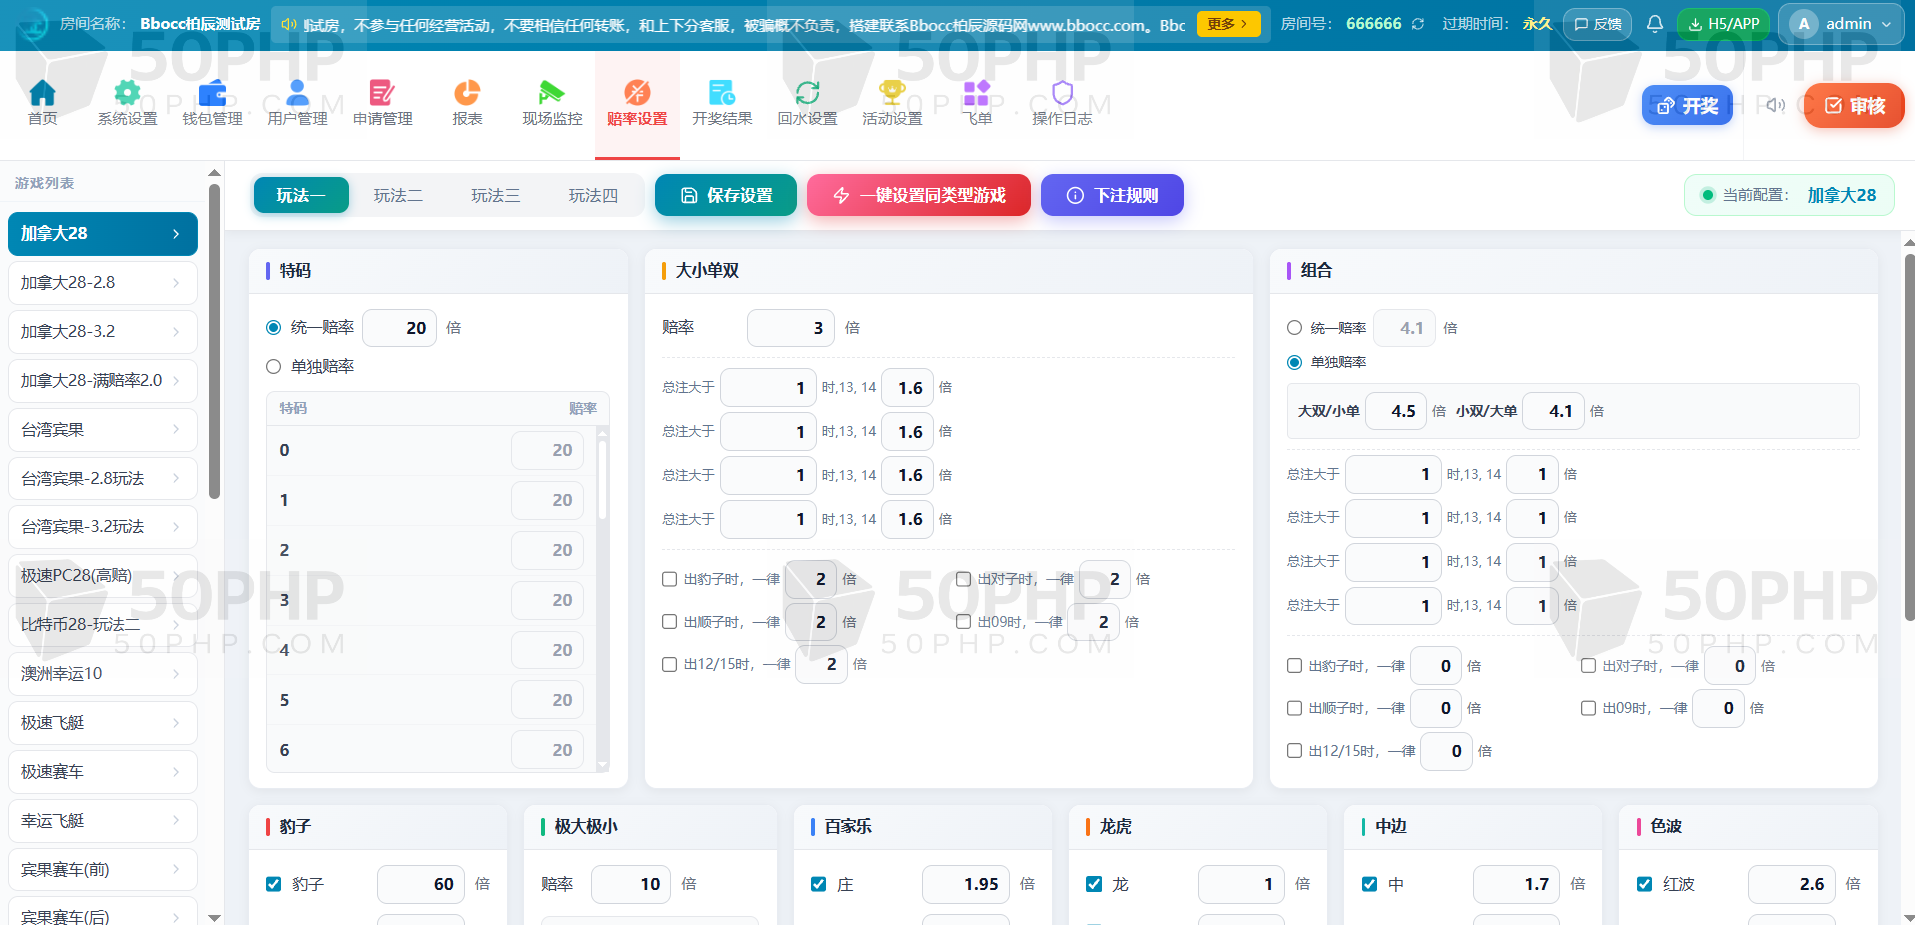This screenshot has height=925, width=1915.
Task: Click the 下注规则 button
Action: (1112, 195)
